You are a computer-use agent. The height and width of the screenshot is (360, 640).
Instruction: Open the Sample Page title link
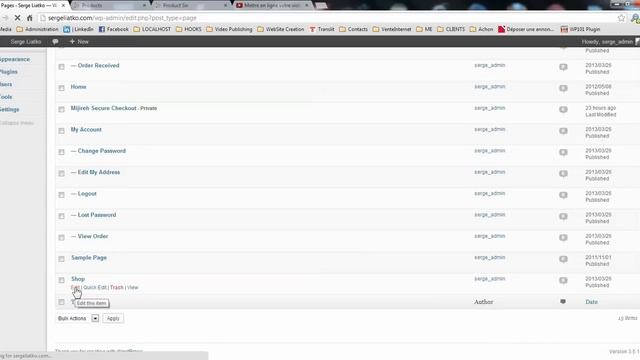[x=89, y=258]
